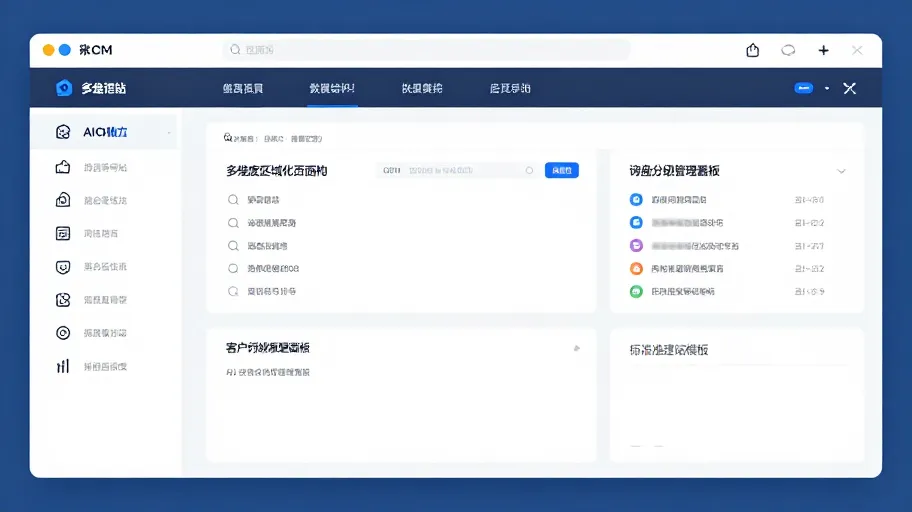Click the text label of the first search-list row
The height and width of the screenshot is (512, 912).
pyautogui.click(x=263, y=200)
